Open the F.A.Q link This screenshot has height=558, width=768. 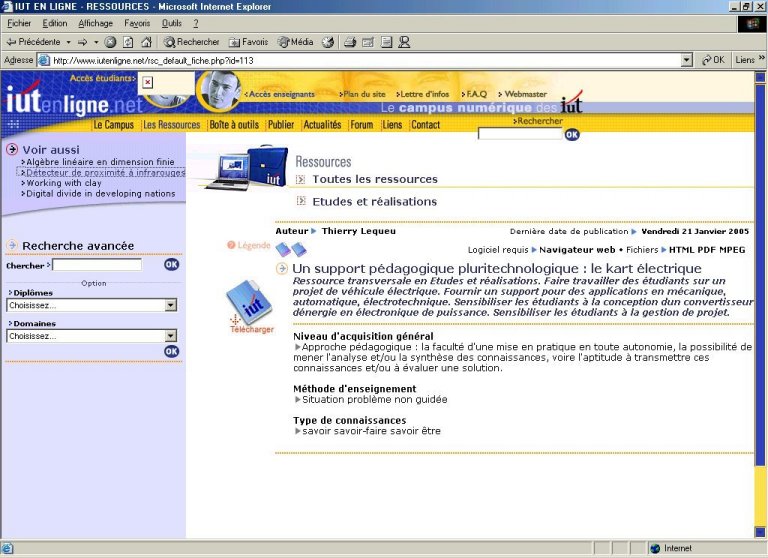tap(474, 94)
